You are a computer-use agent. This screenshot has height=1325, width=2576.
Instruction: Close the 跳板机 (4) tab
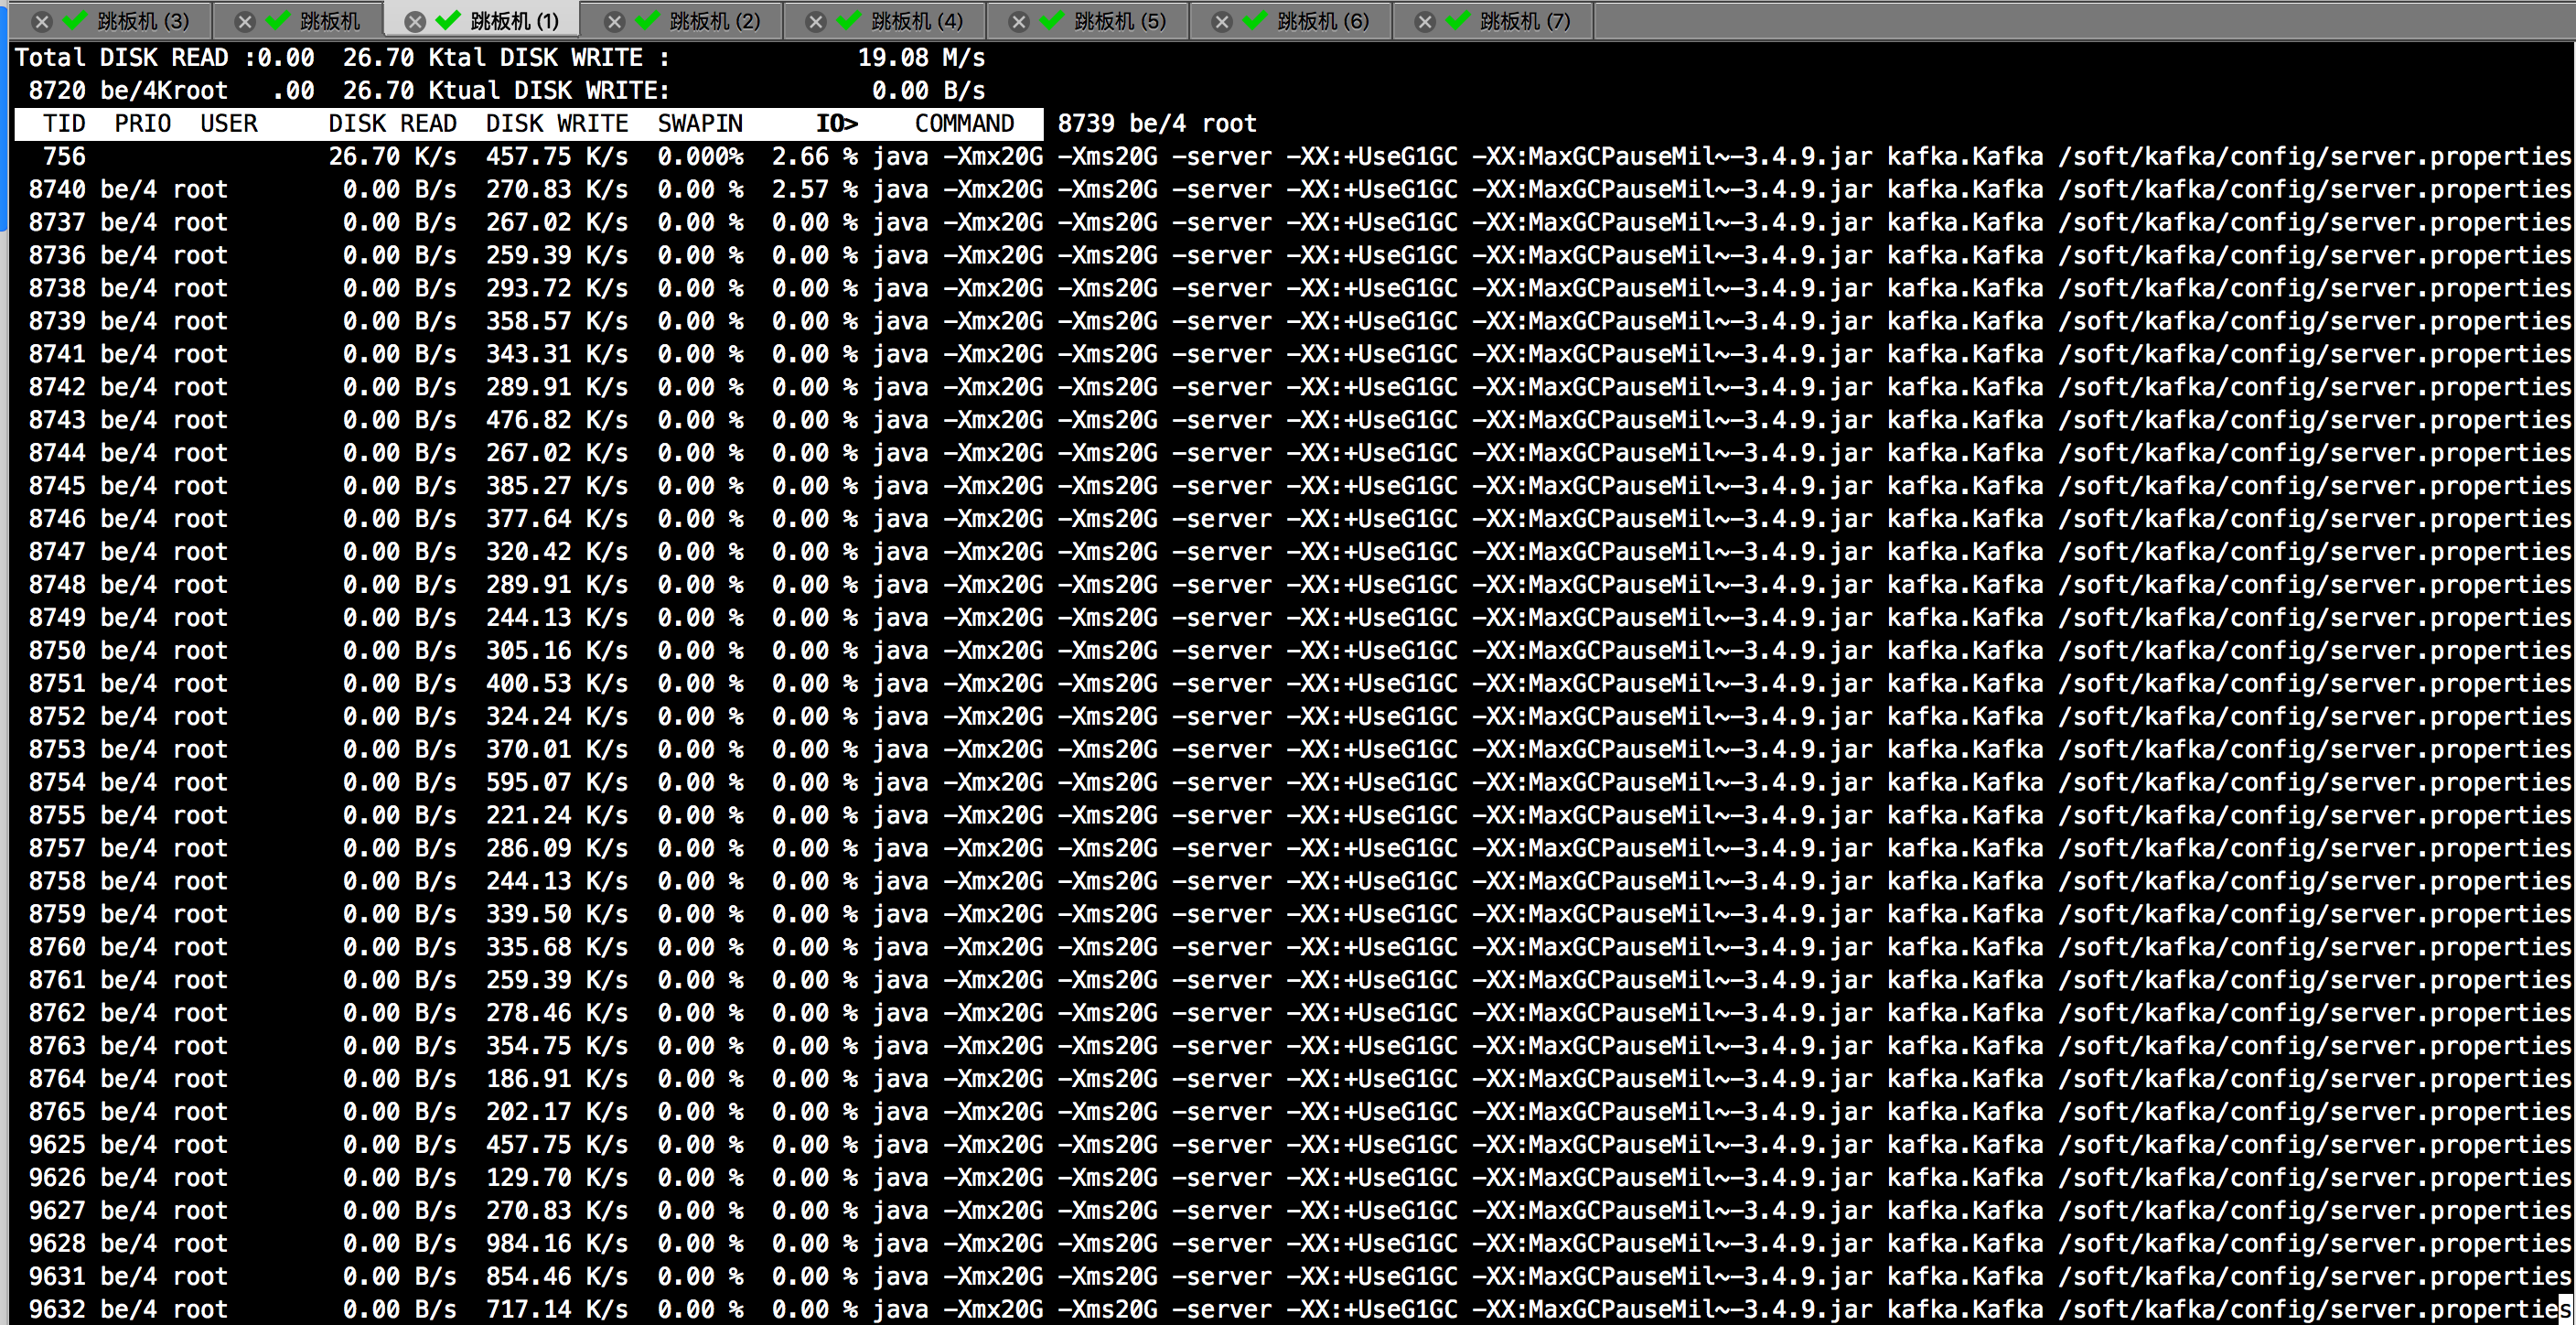pyautogui.click(x=816, y=21)
